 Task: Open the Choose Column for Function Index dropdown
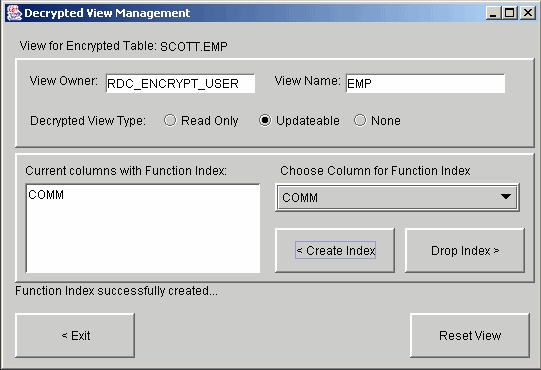click(397, 197)
